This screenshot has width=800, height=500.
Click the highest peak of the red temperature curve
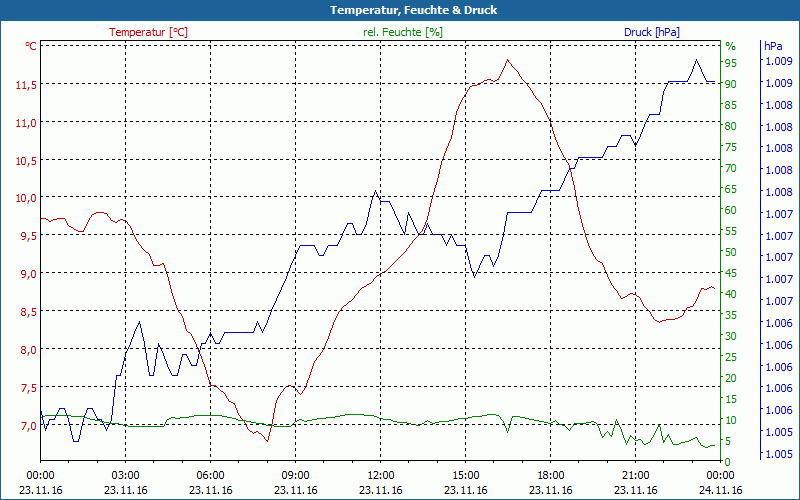coord(508,60)
